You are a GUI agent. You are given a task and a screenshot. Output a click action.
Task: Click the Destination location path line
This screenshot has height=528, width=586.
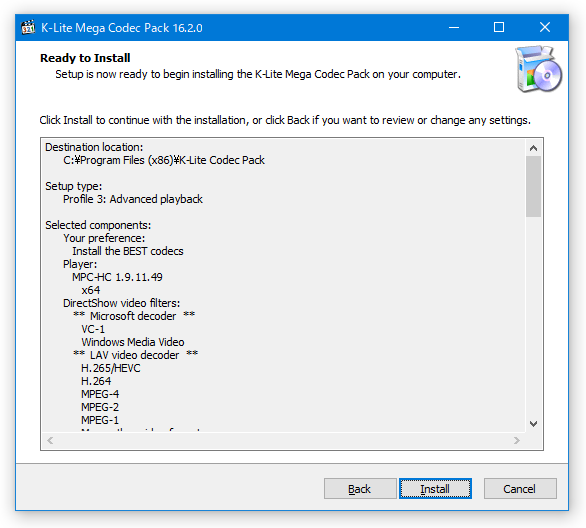point(164,160)
